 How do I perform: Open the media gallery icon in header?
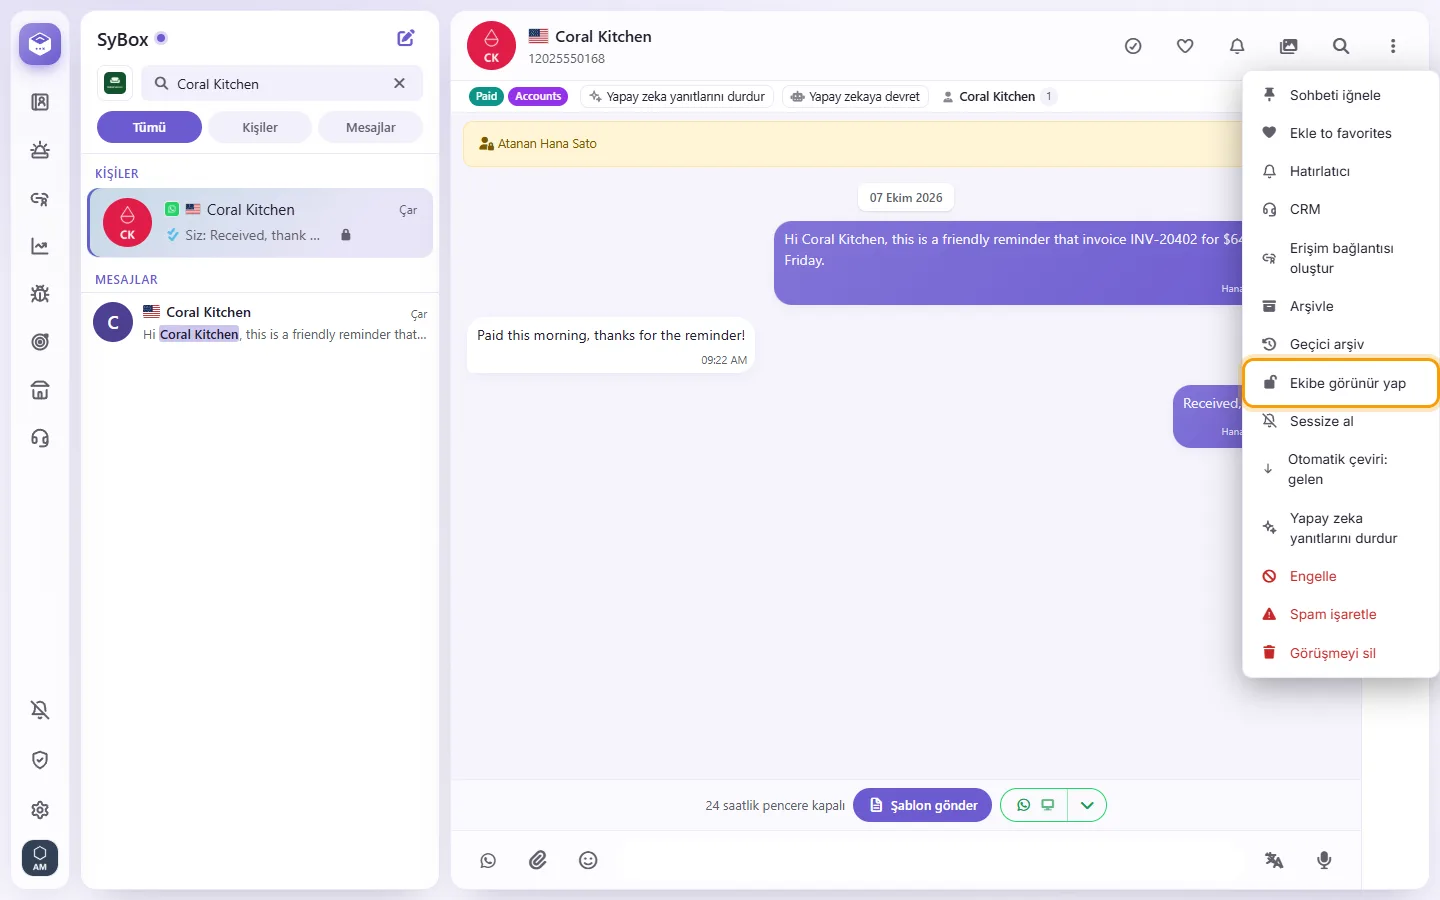tap(1289, 46)
